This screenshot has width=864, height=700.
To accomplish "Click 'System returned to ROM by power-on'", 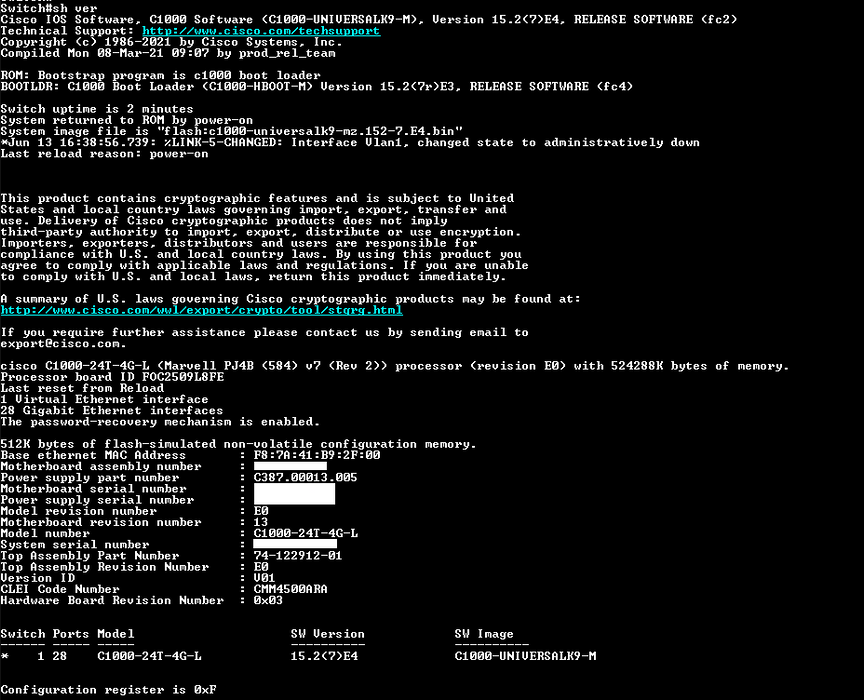I will [x=127, y=120].
